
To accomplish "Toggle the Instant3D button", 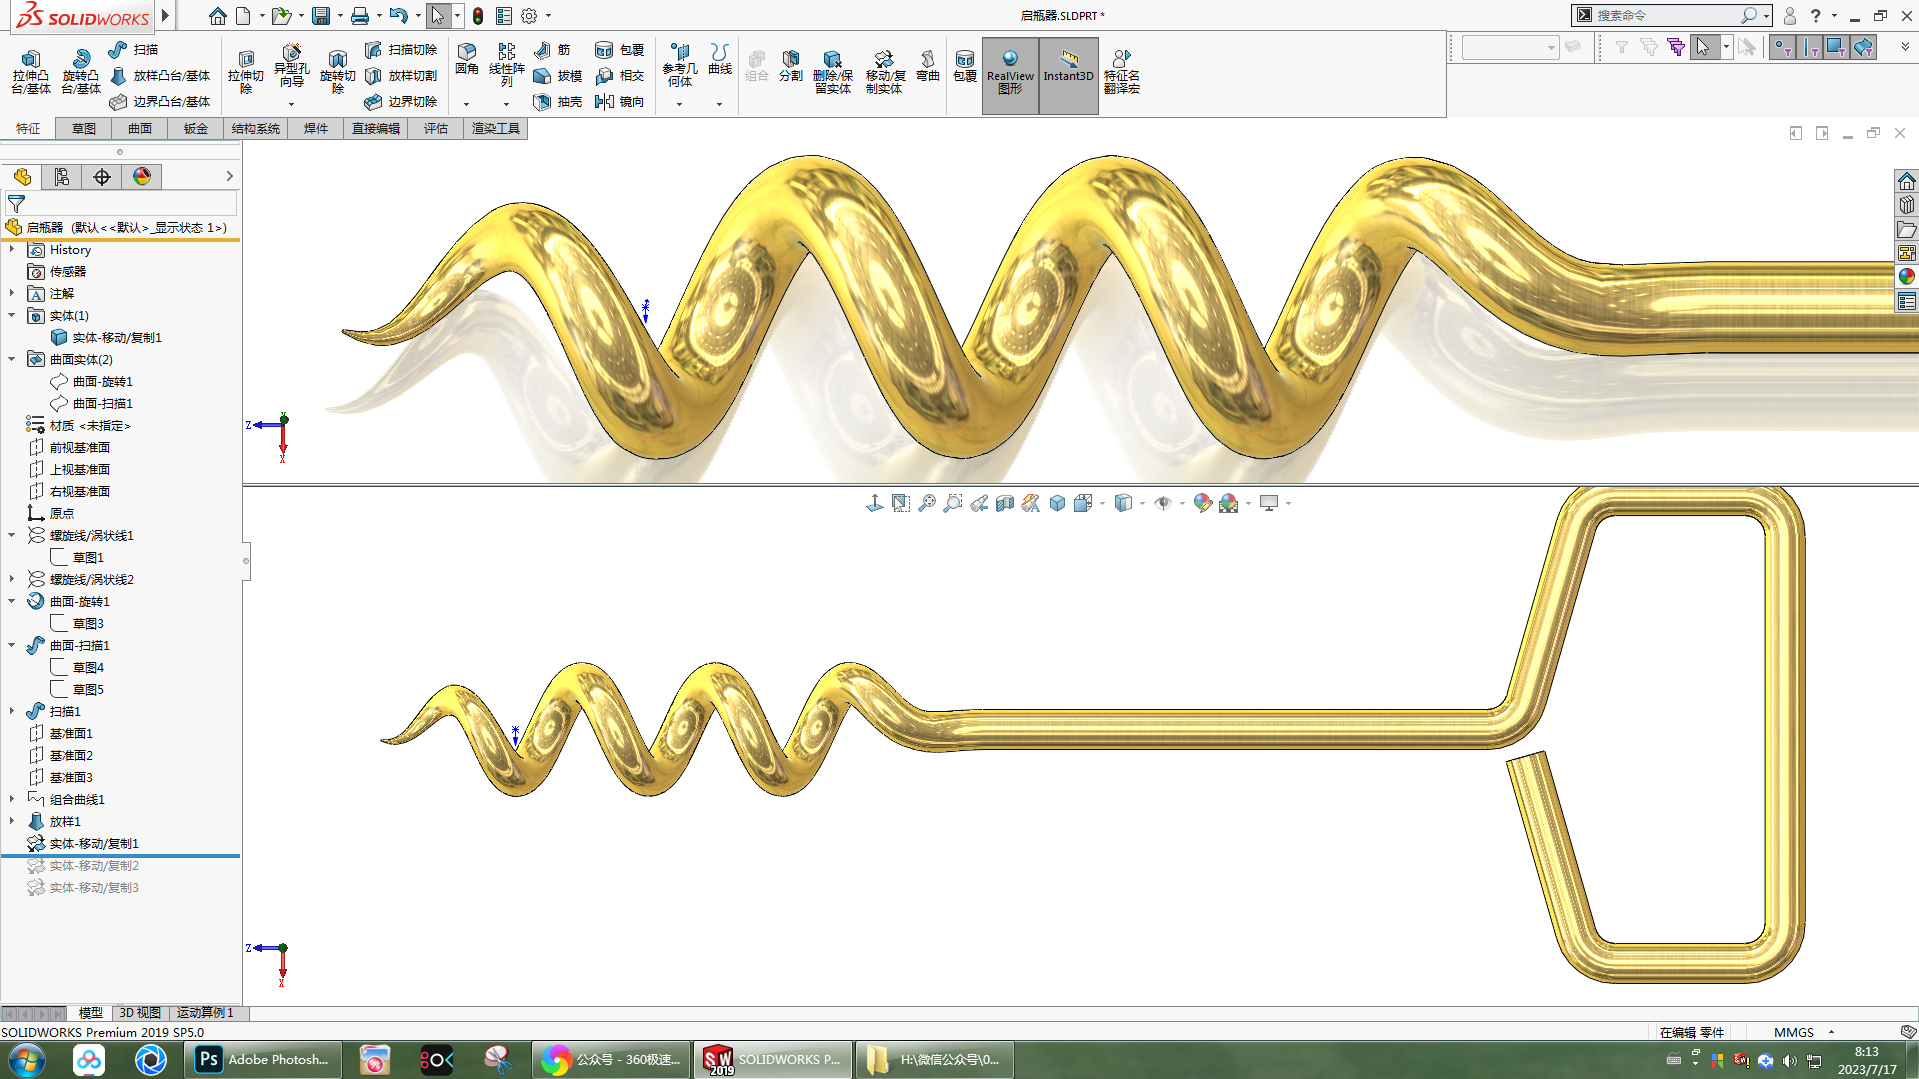I will tap(1068, 75).
